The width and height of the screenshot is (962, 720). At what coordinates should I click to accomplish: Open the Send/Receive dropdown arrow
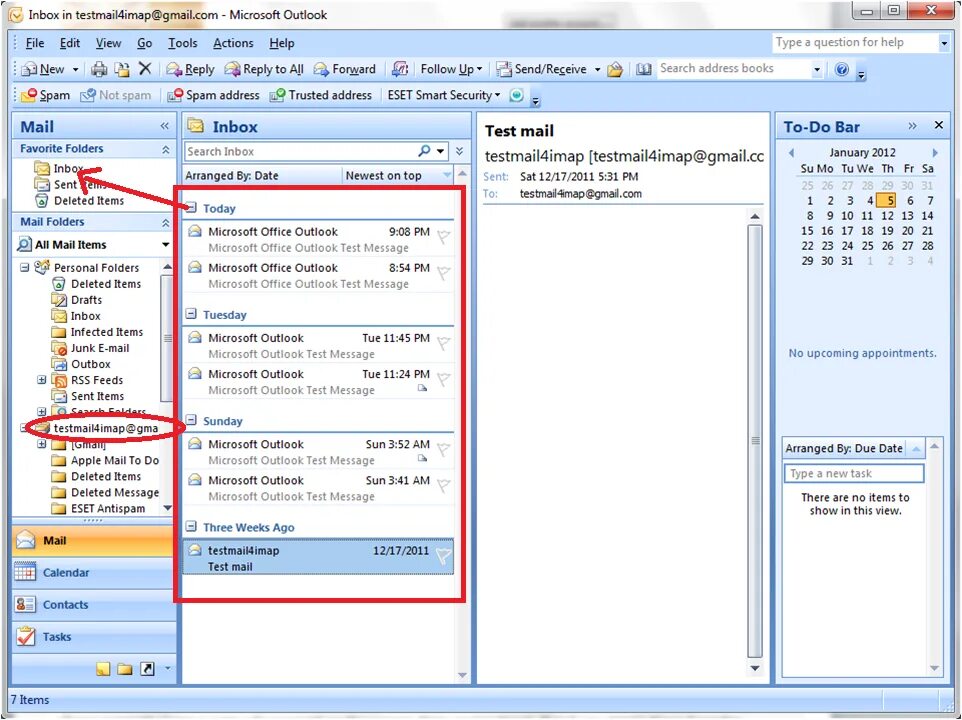click(597, 70)
